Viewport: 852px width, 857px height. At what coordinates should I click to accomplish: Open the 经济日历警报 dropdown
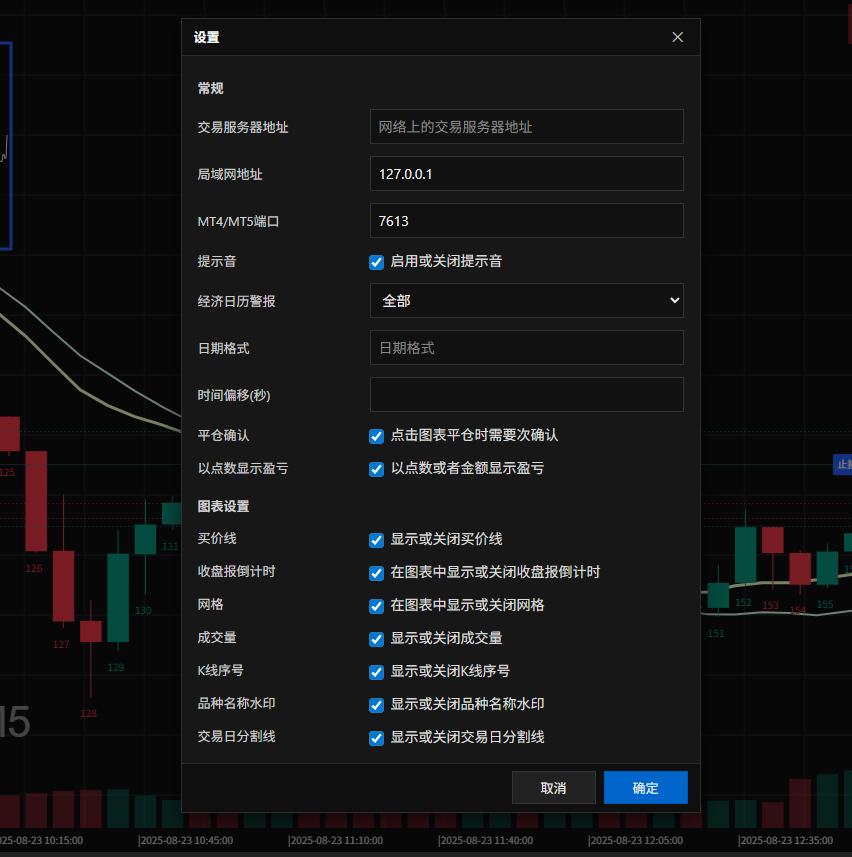click(526, 300)
